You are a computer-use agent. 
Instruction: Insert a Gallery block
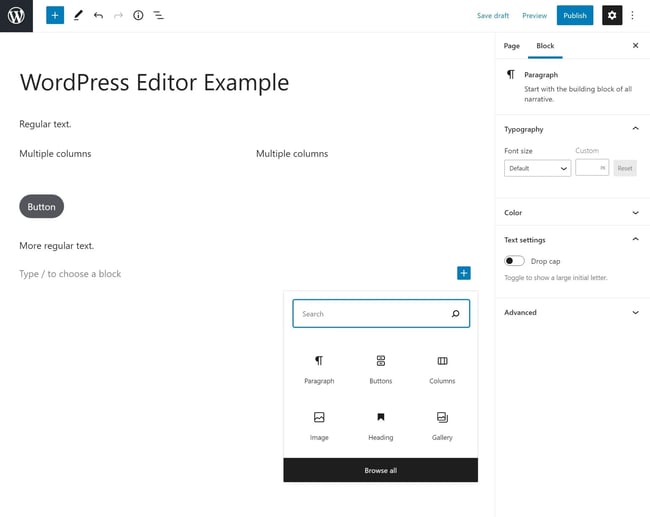coord(442,425)
